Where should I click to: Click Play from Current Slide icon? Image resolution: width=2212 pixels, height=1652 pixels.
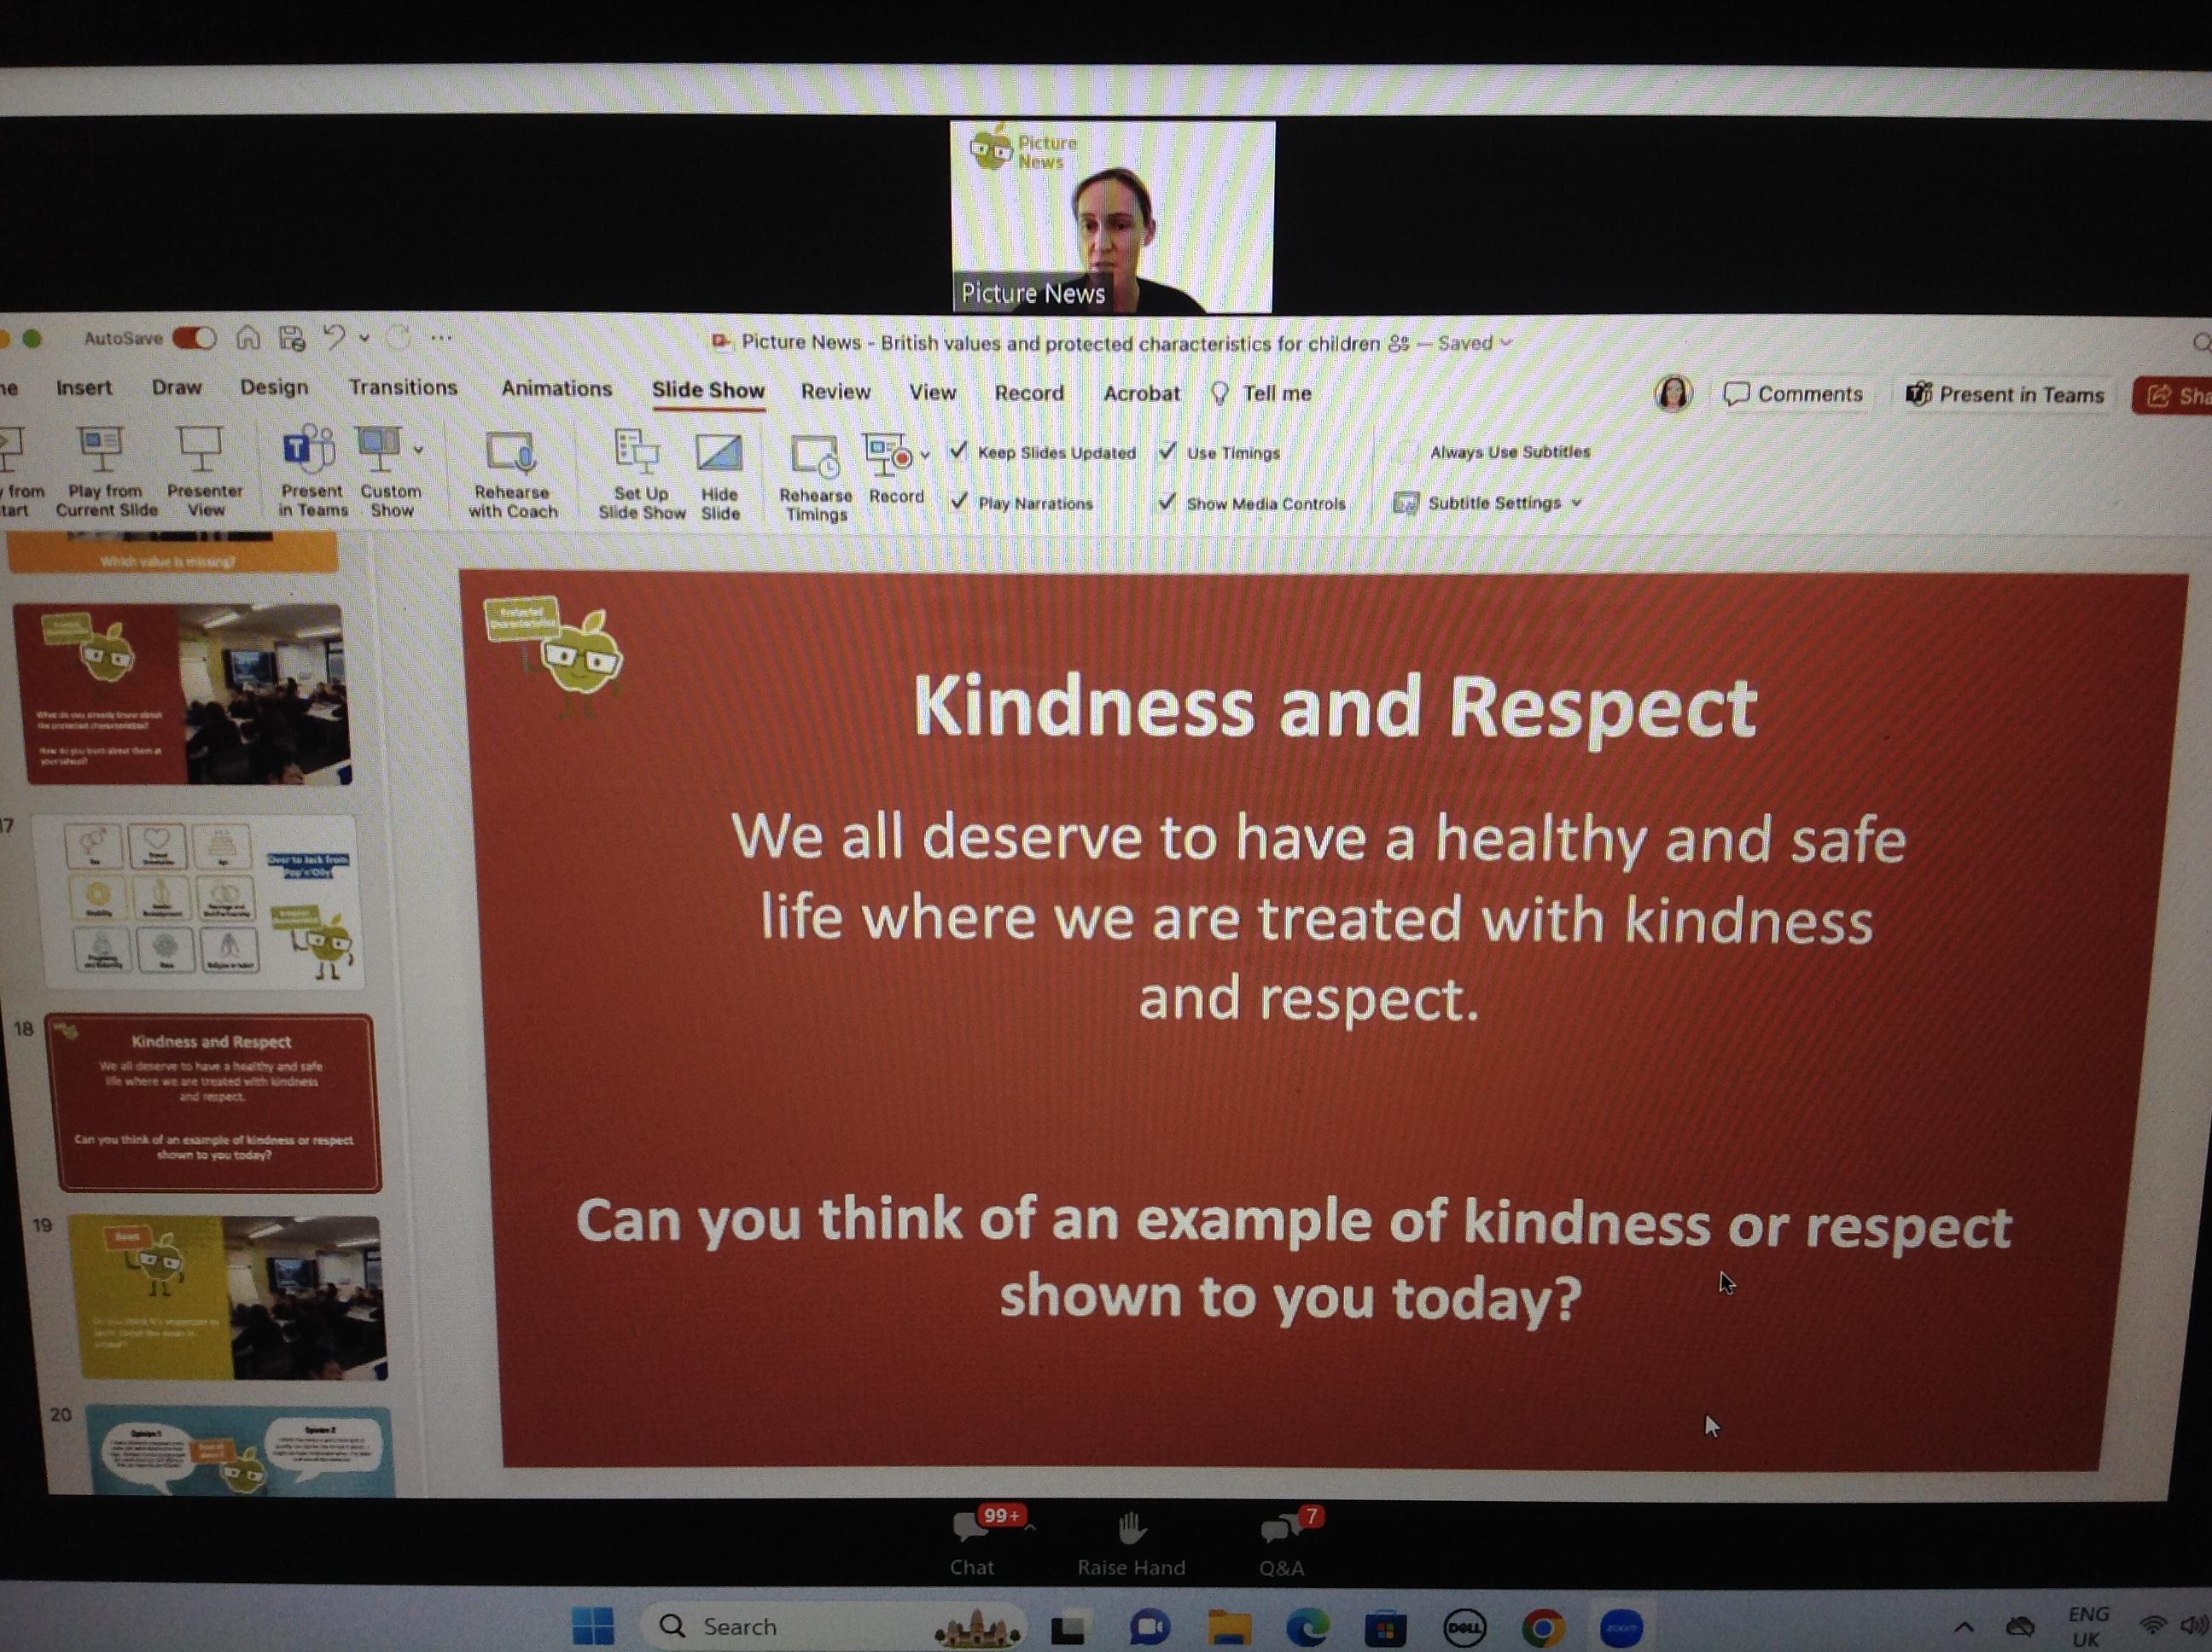click(102, 450)
